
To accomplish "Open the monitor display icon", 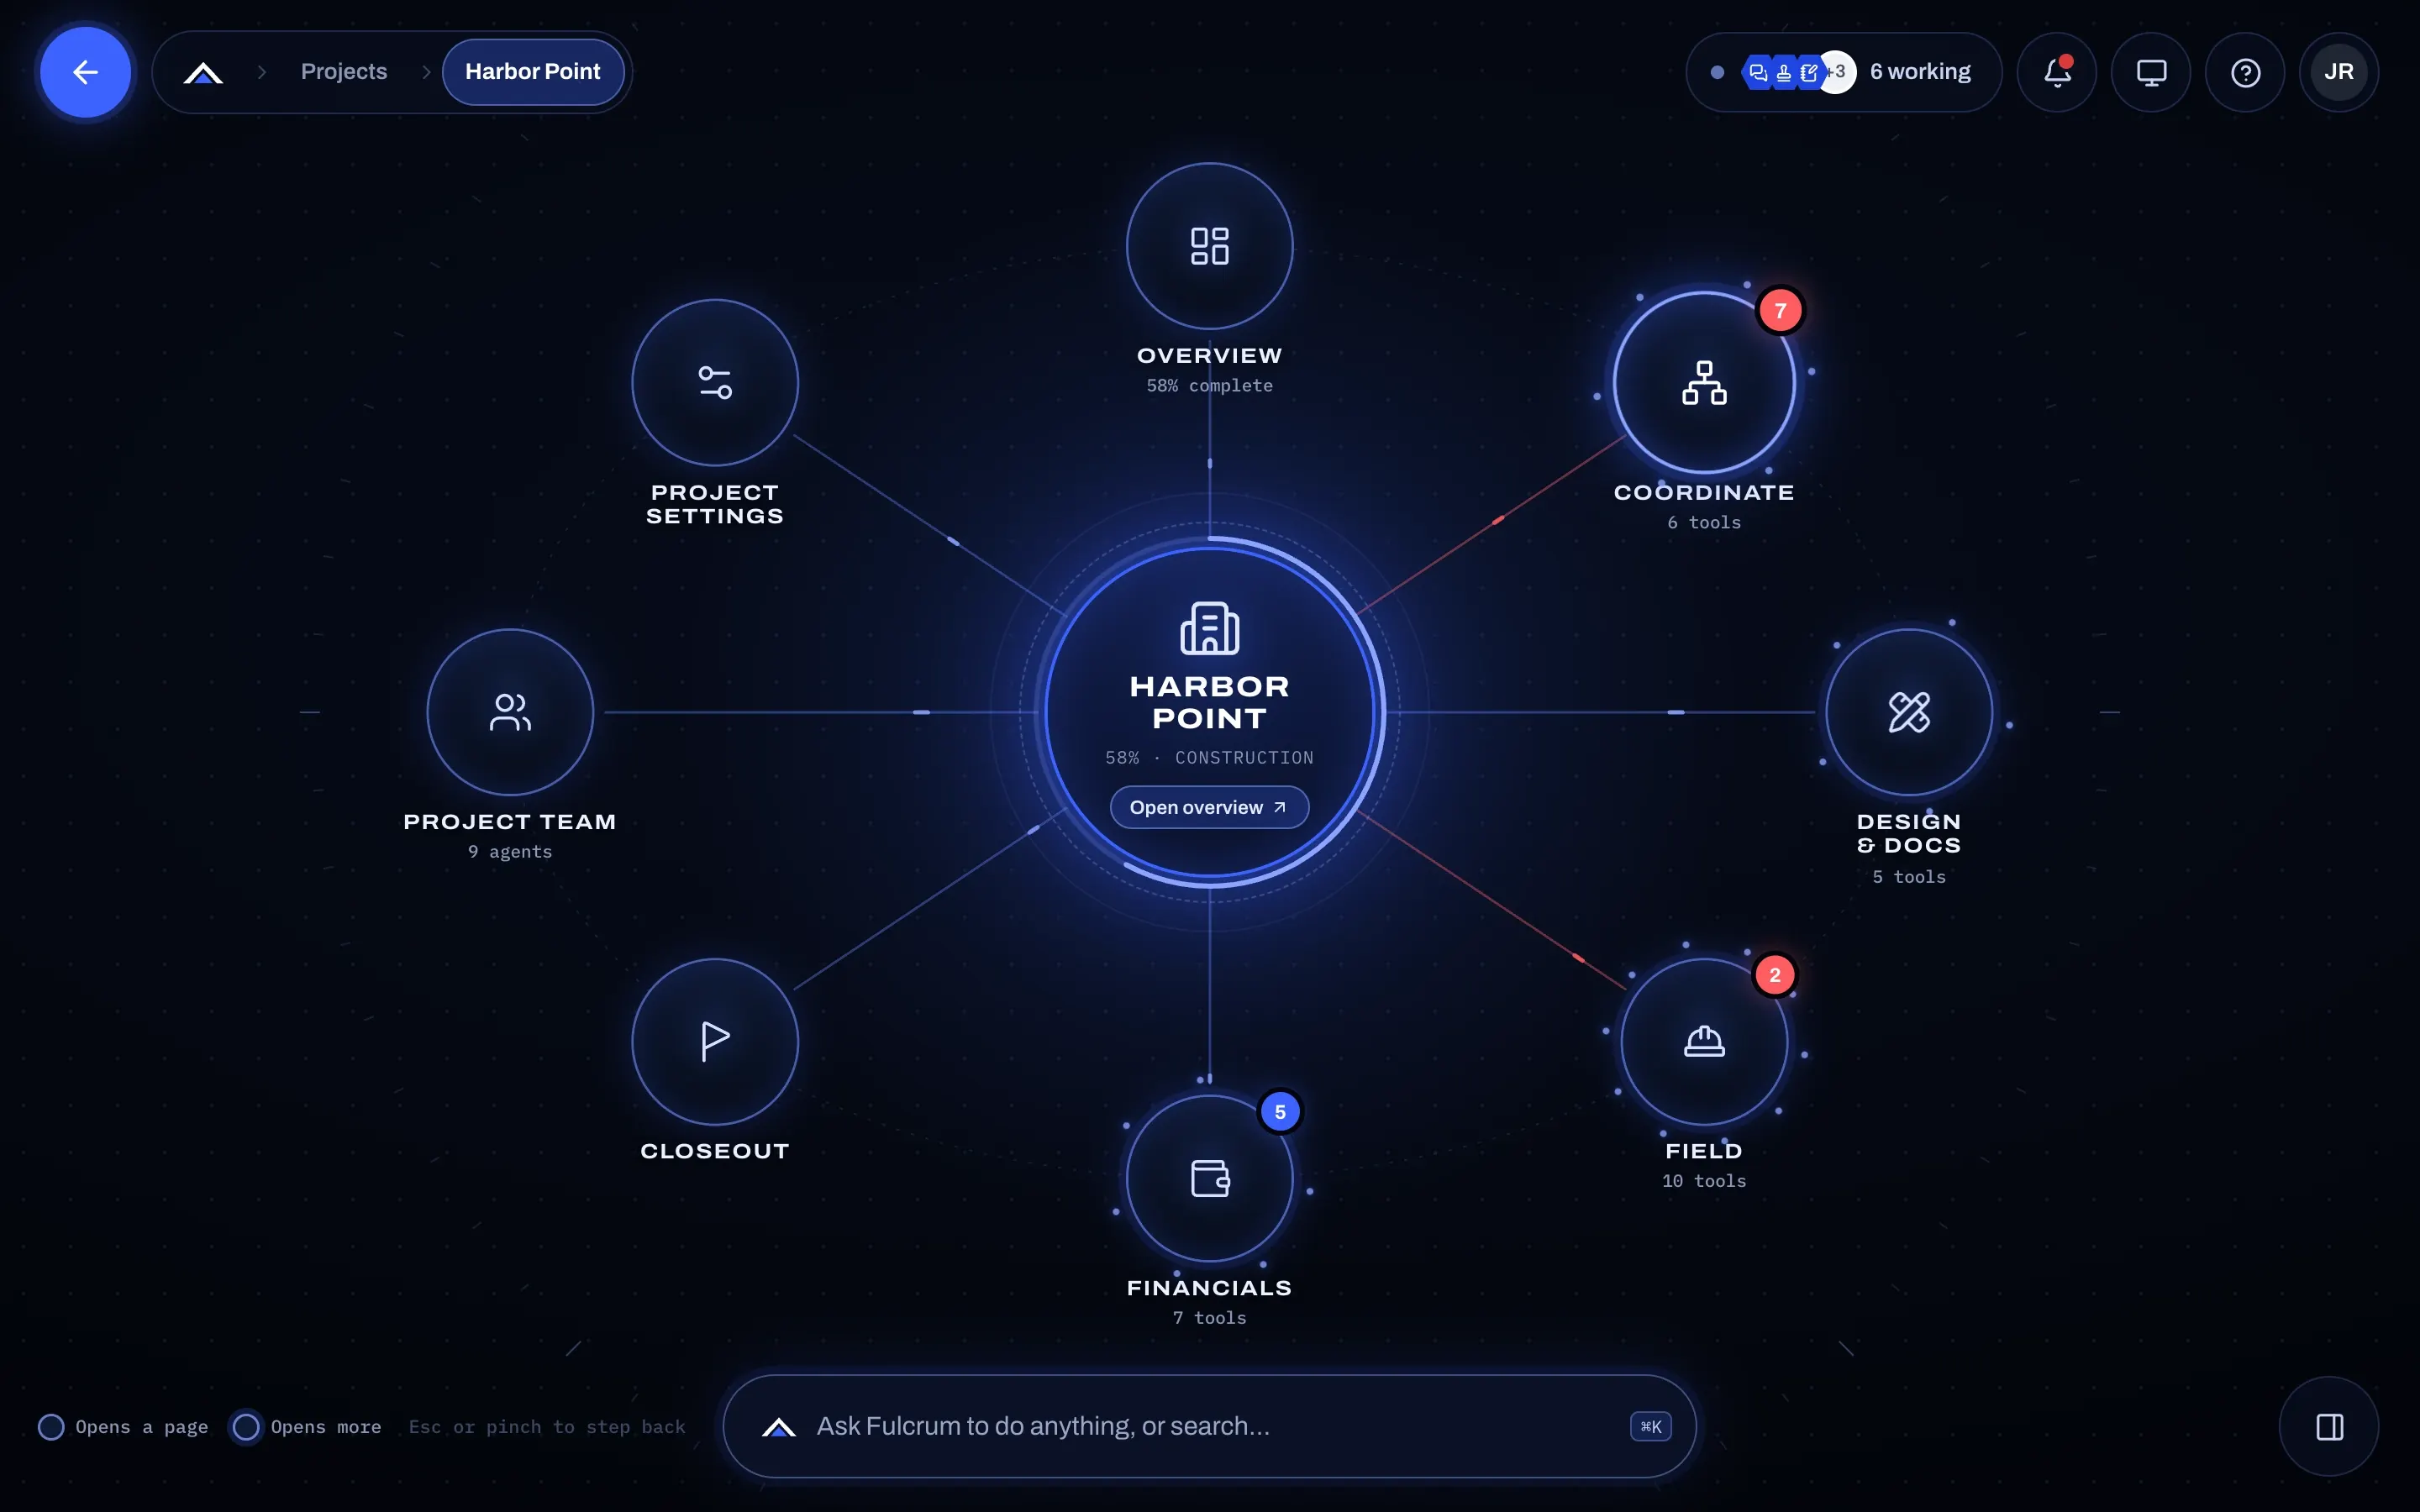I will tap(2151, 72).
